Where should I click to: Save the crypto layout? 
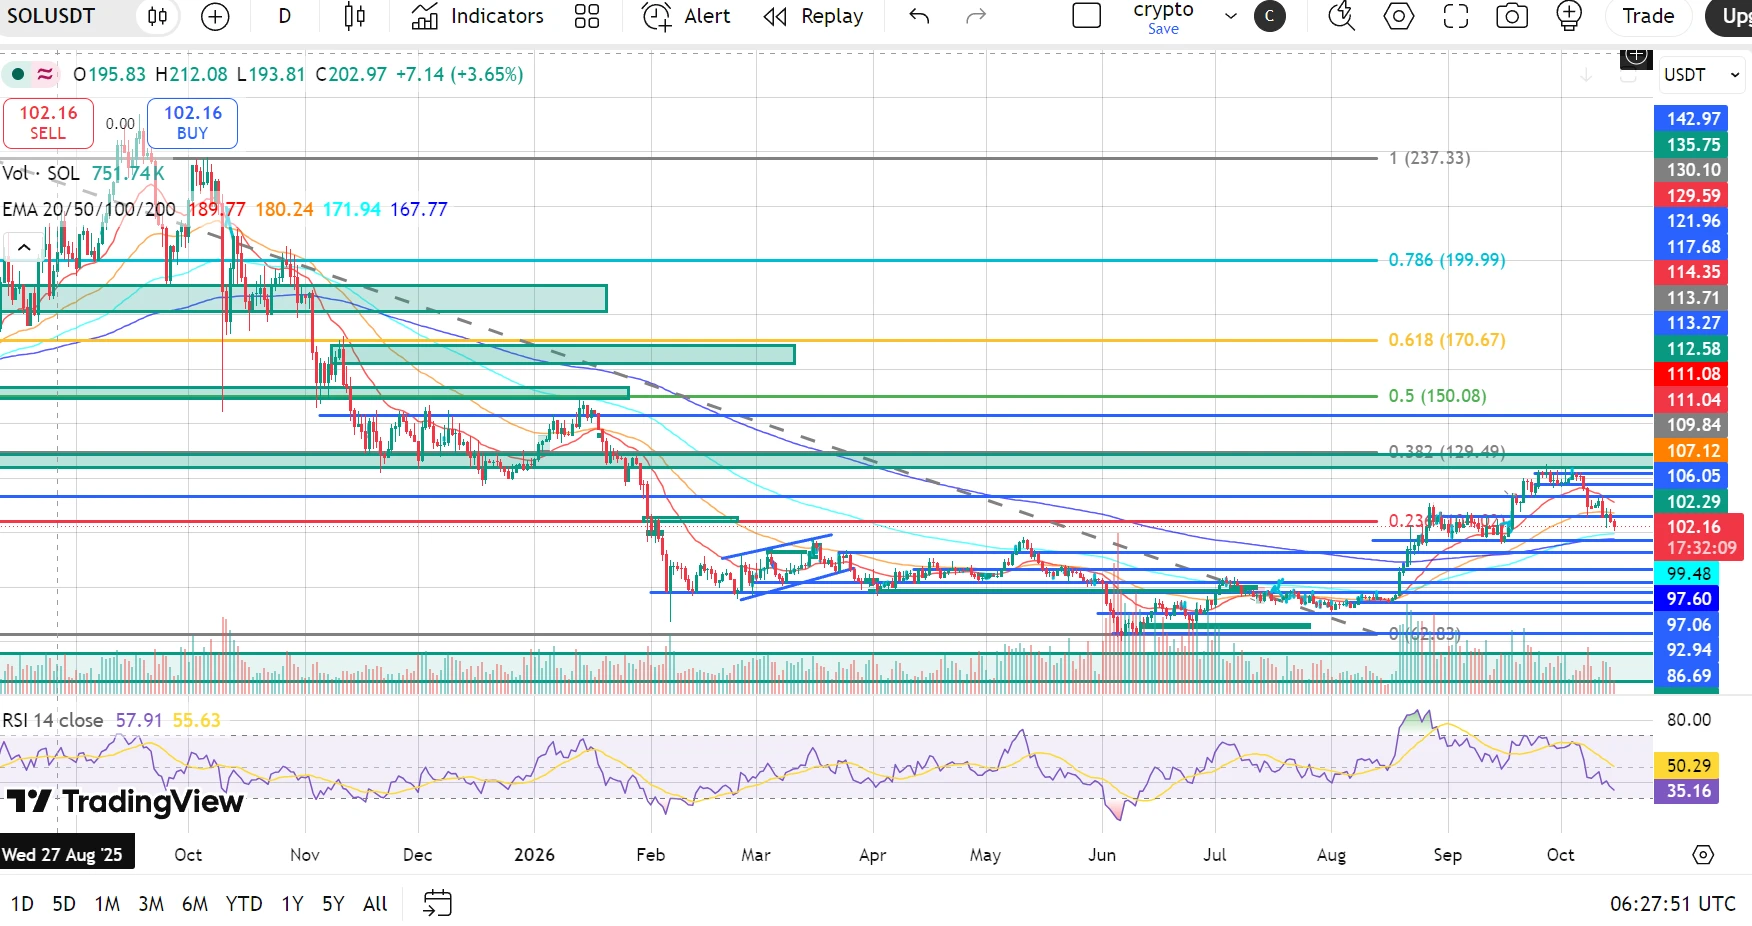pyautogui.click(x=1163, y=29)
